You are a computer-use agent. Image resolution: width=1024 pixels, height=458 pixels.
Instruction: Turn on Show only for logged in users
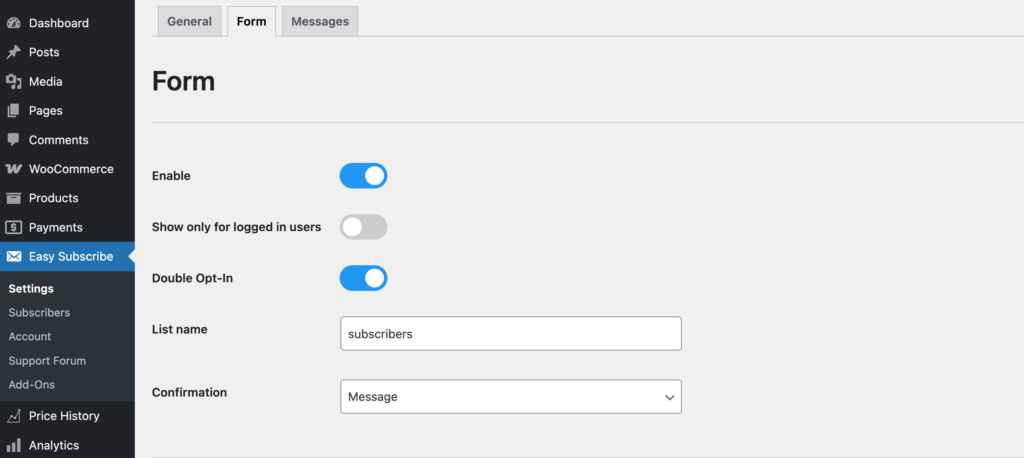coord(363,227)
